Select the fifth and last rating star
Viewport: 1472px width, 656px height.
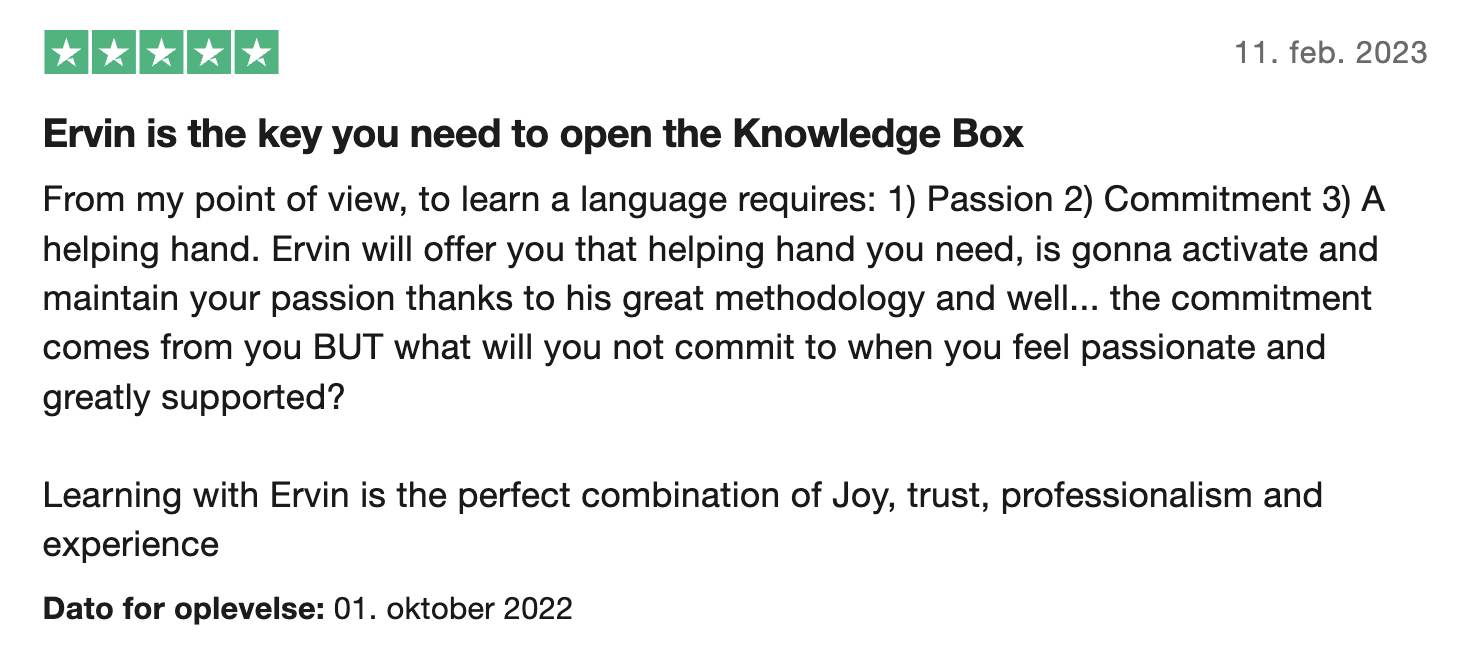[x=256, y=53]
